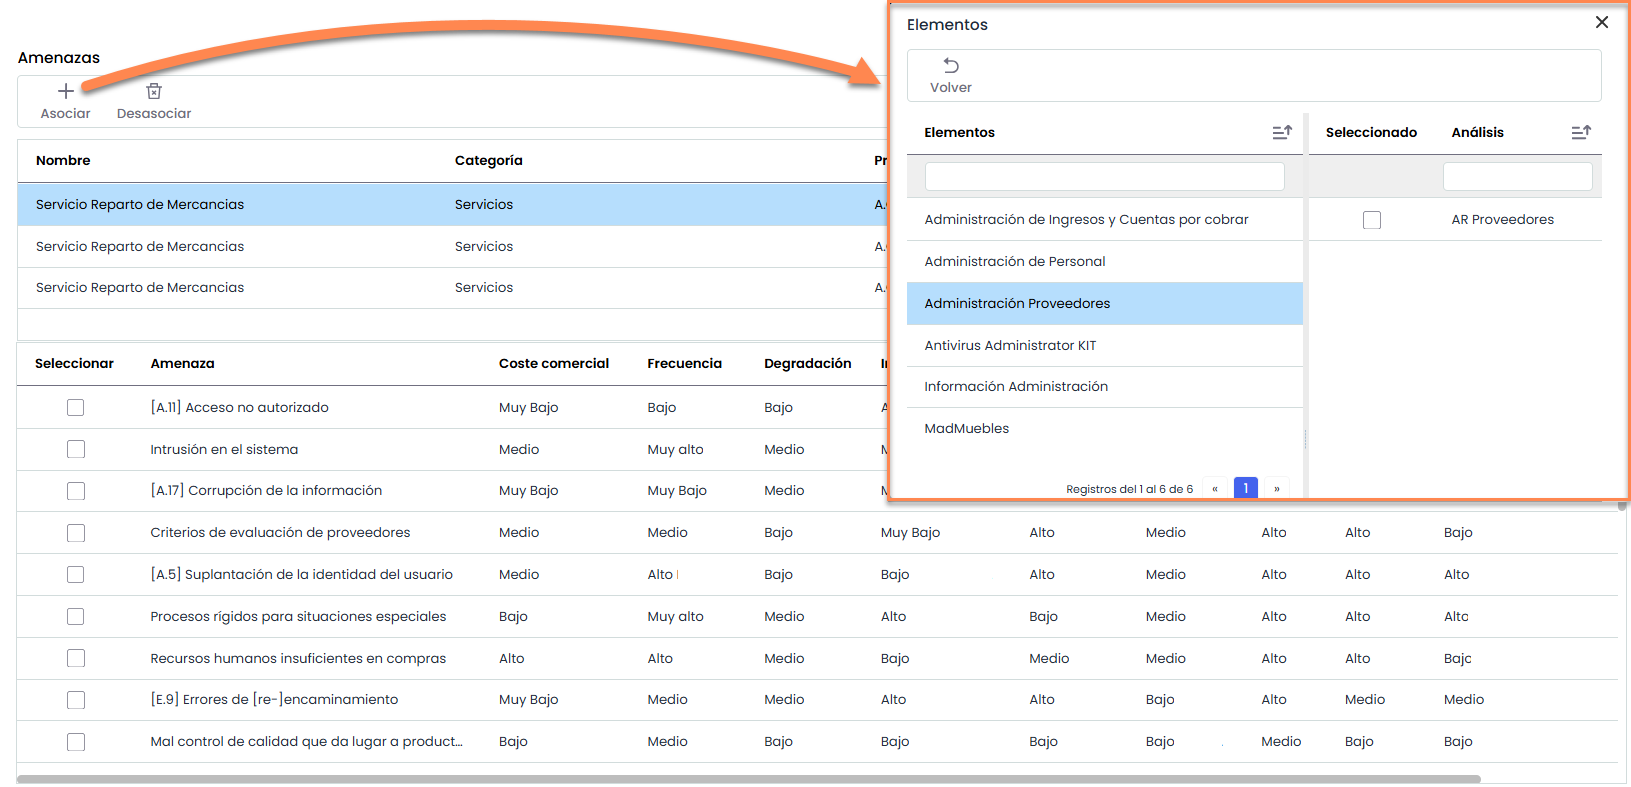Viewport: 1631px width, 787px height.
Task: Click sort icon in Elementos column header
Action: (x=1282, y=132)
